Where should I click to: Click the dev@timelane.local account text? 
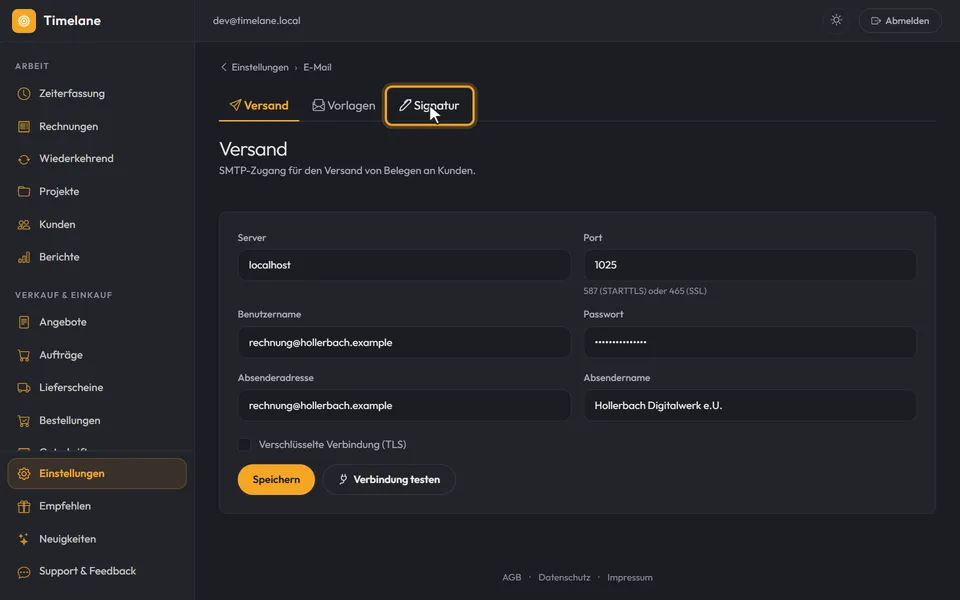click(x=257, y=21)
